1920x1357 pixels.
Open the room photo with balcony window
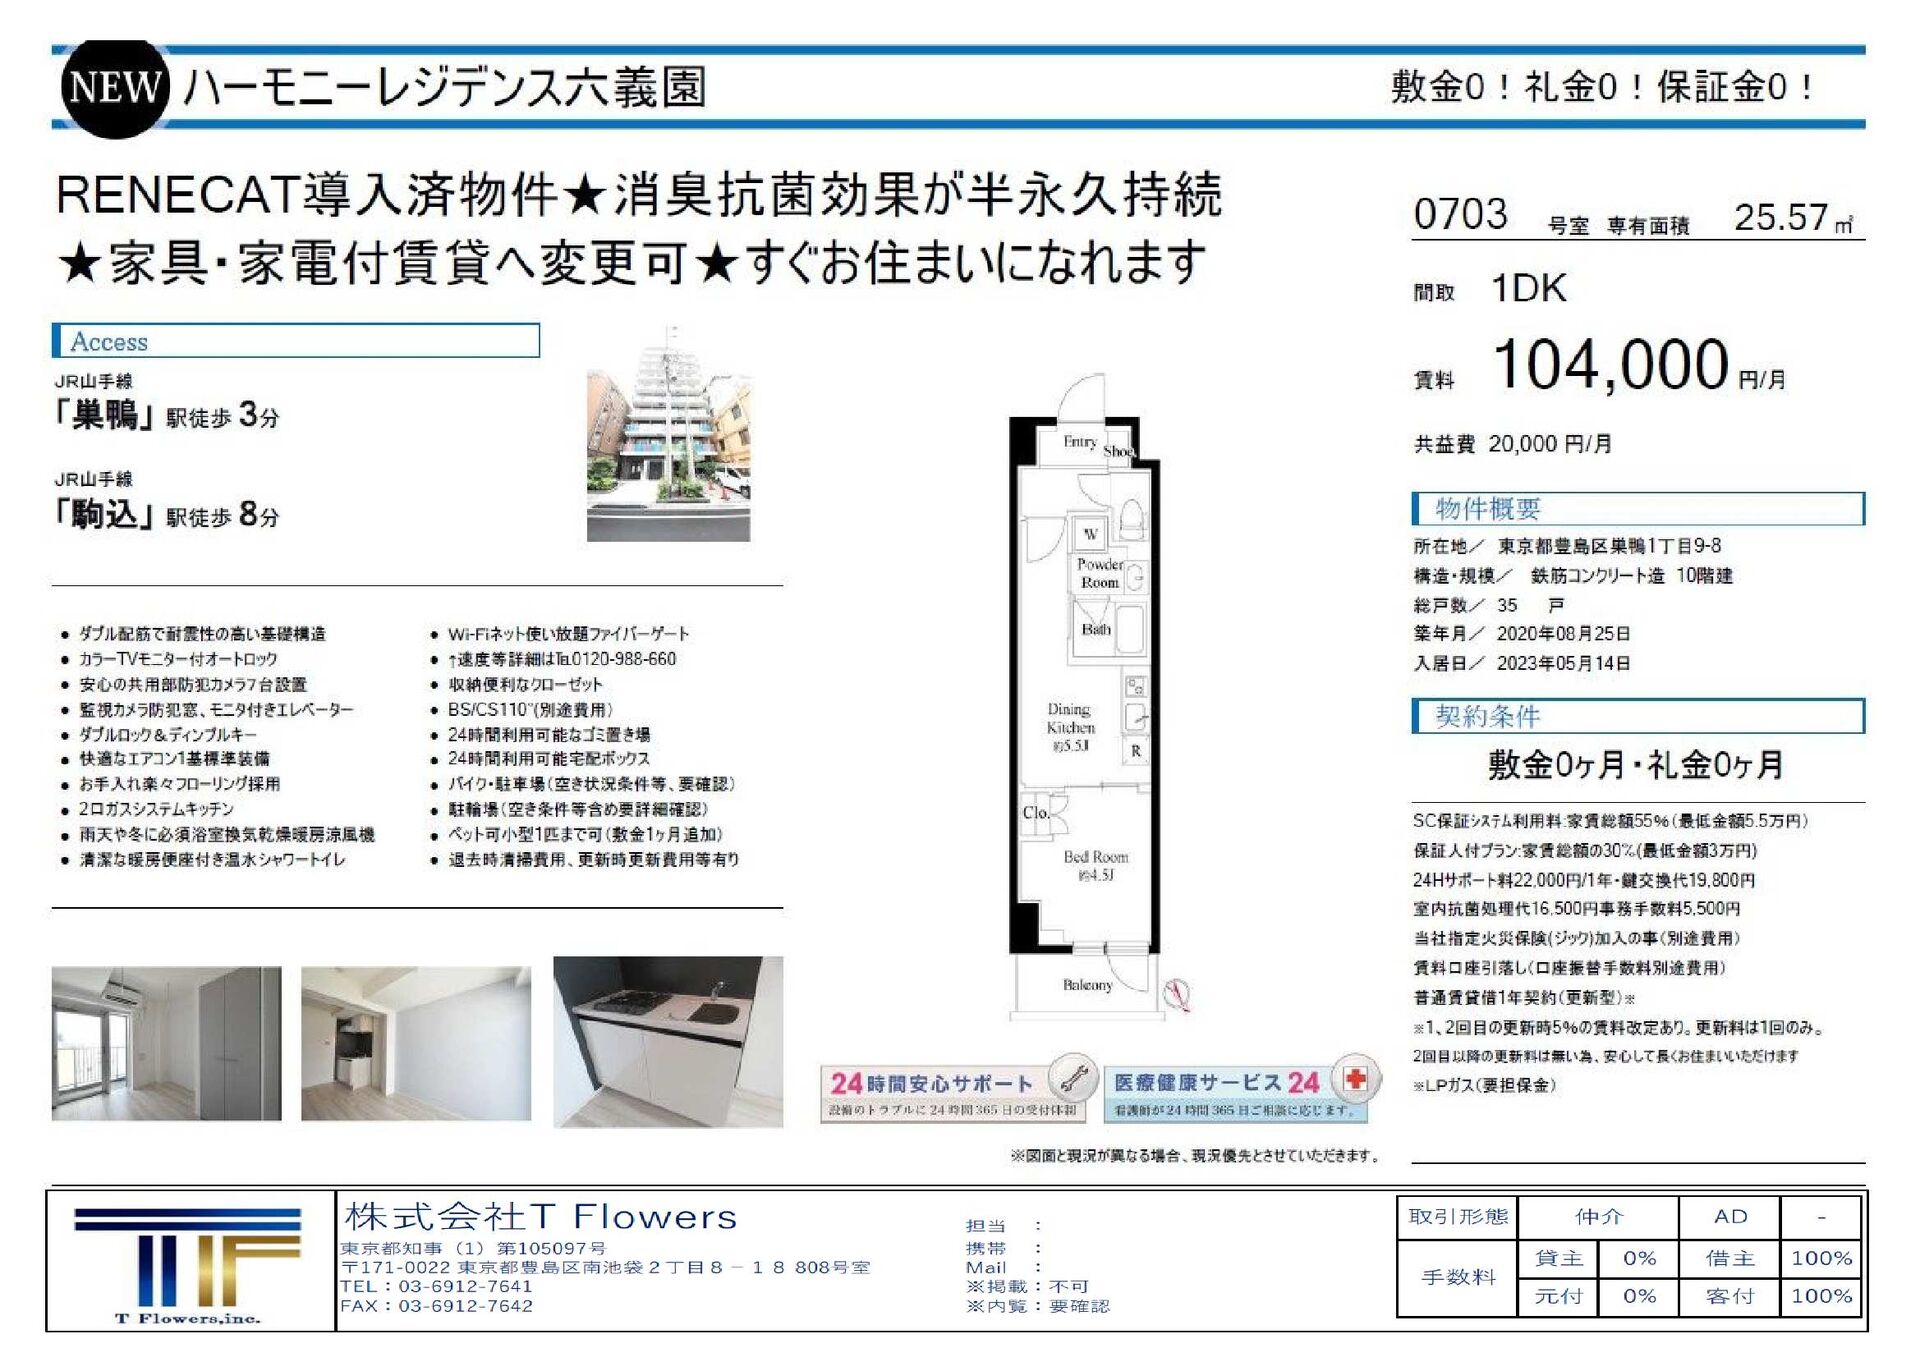click(167, 1043)
